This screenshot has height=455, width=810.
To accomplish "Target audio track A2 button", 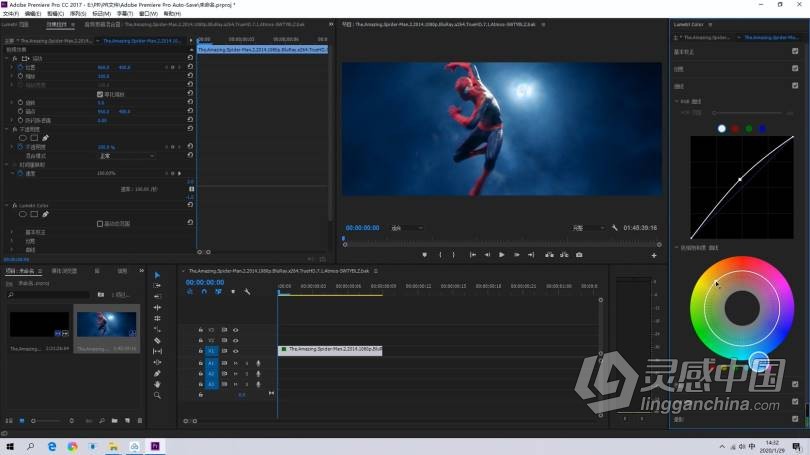I will (211, 373).
